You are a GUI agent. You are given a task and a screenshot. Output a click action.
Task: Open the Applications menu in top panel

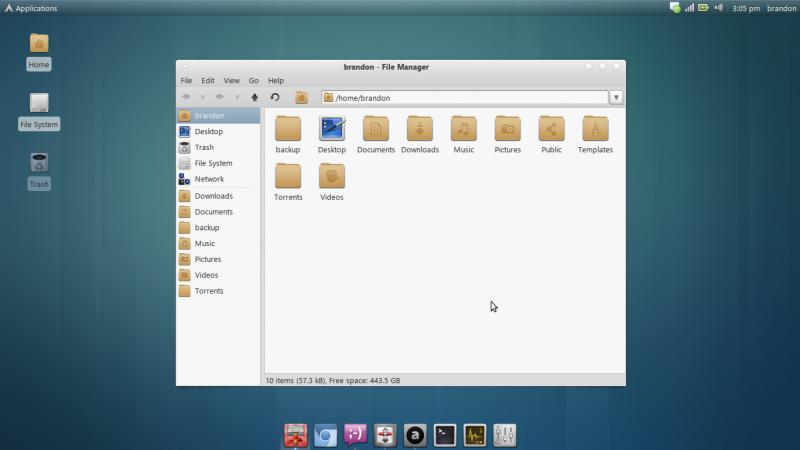tap(31, 8)
